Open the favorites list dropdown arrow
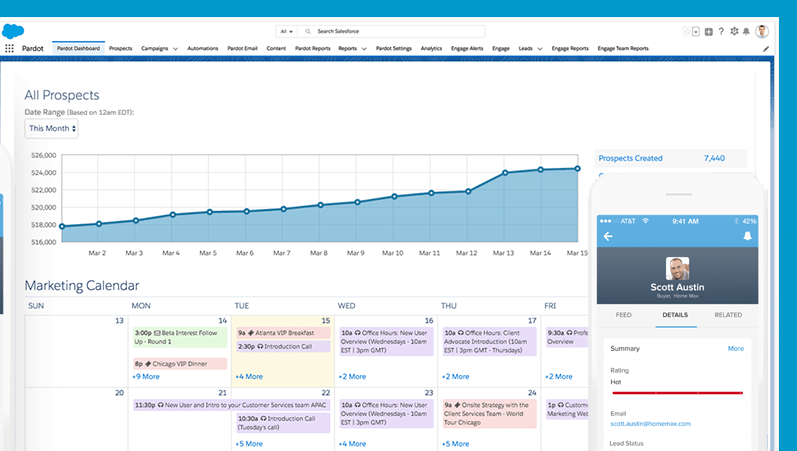The height and width of the screenshot is (451, 797). [696, 32]
